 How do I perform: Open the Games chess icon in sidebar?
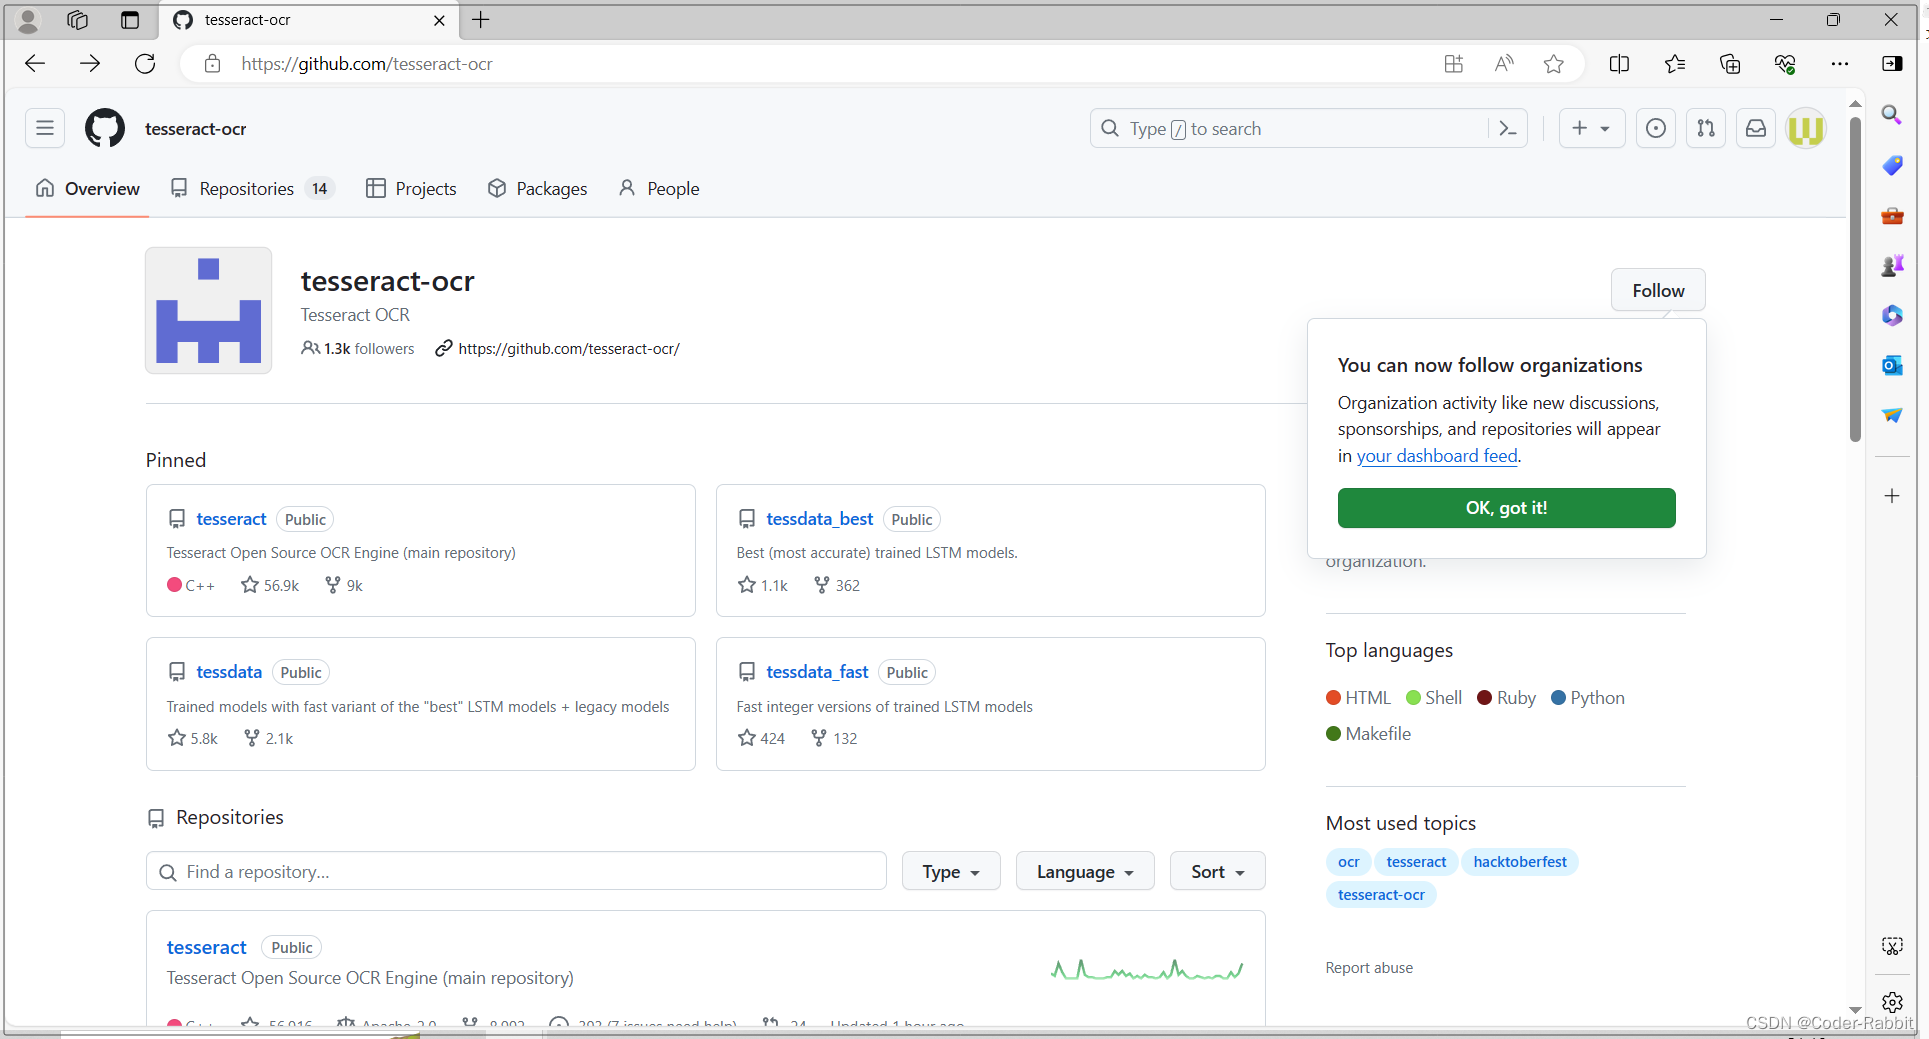(1892, 265)
